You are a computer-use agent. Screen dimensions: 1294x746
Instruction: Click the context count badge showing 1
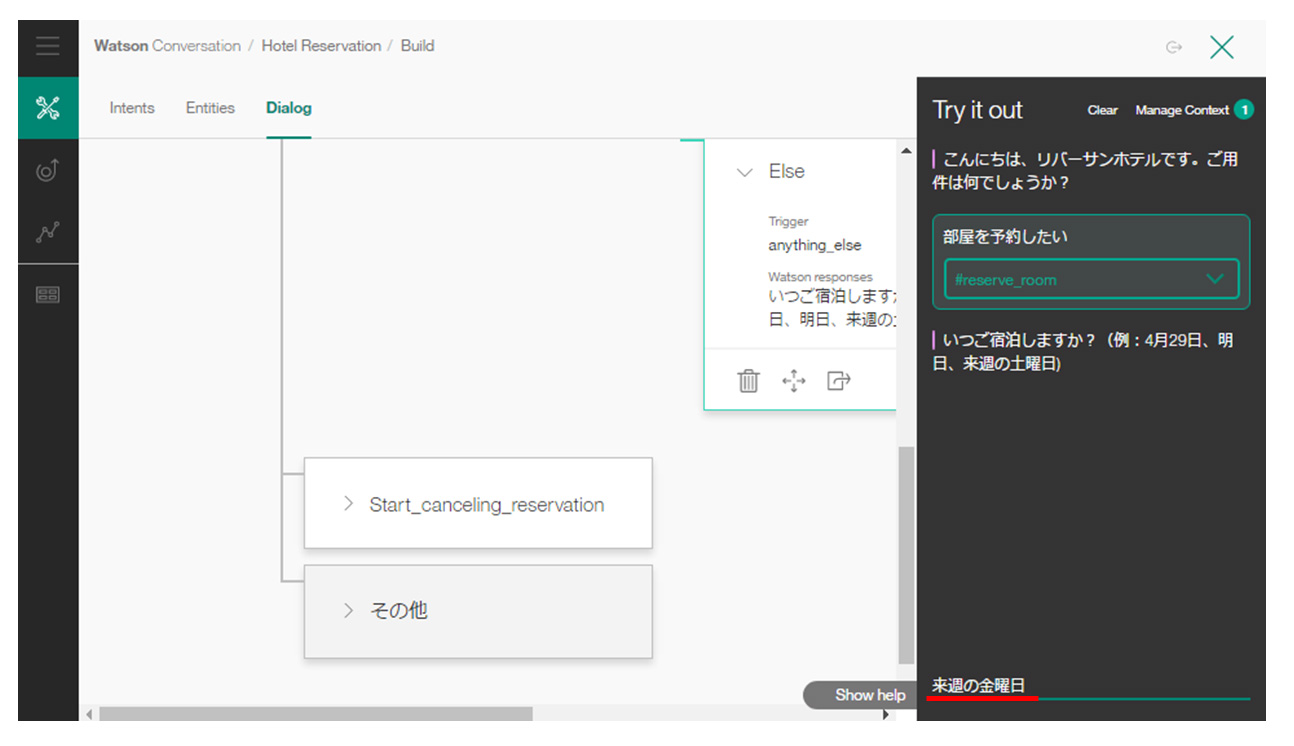[1243, 110]
